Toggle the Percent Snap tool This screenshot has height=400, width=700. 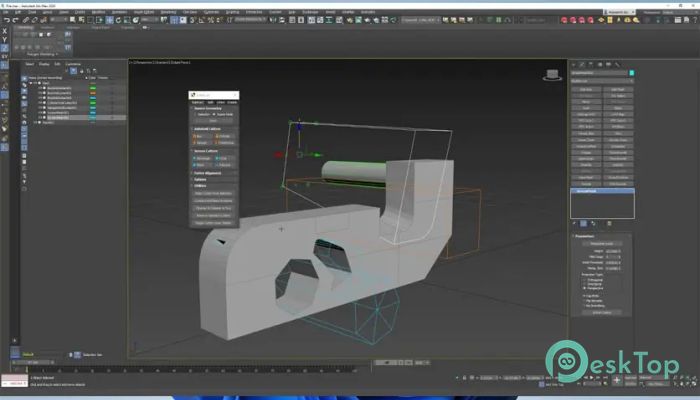(x=211, y=20)
